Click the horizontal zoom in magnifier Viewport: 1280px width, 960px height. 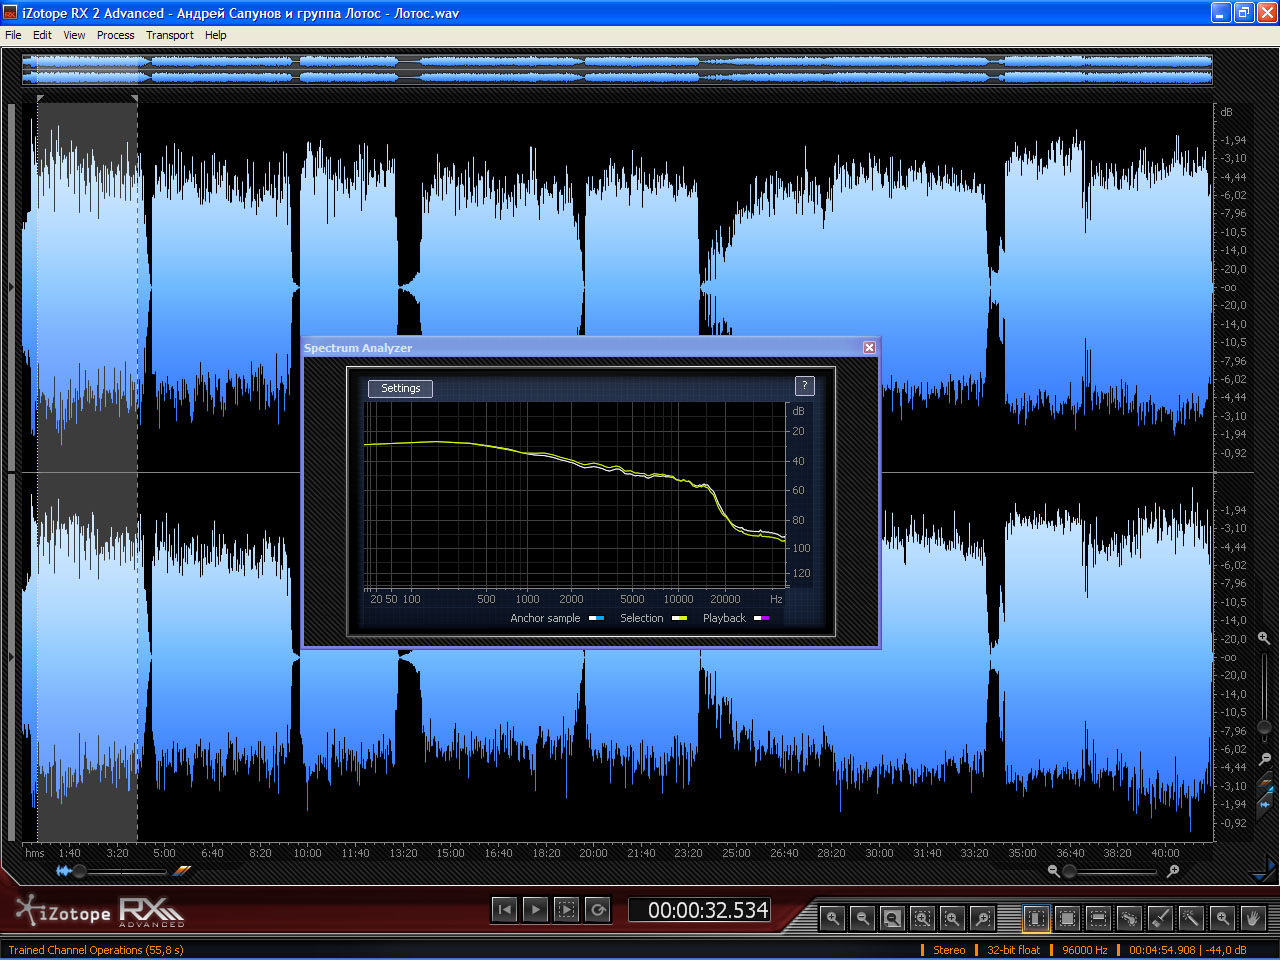pos(1173,871)
